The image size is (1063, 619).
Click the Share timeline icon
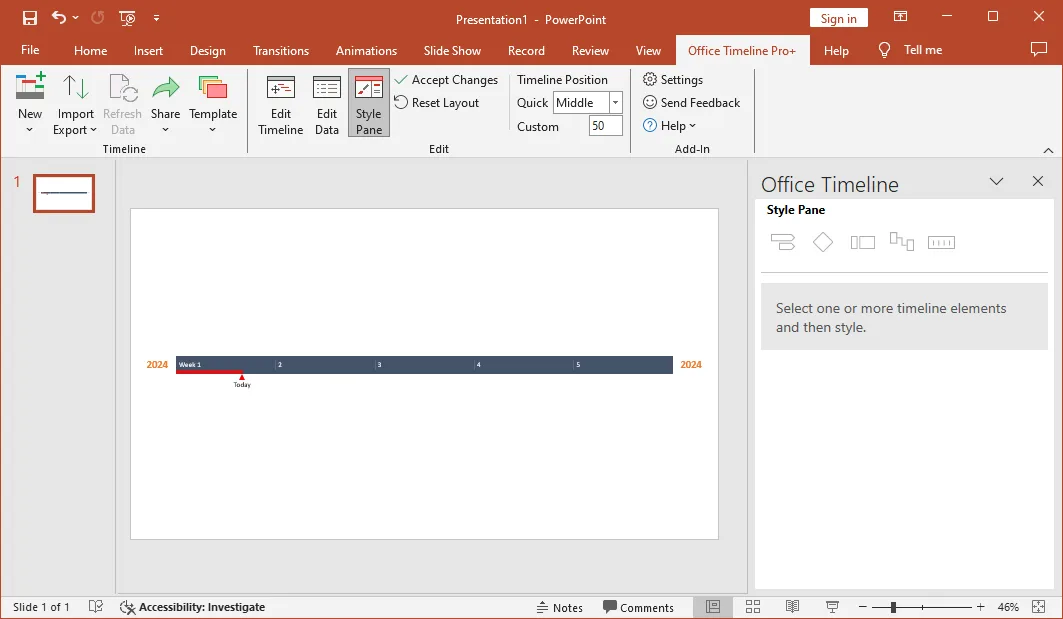(165, 103)
